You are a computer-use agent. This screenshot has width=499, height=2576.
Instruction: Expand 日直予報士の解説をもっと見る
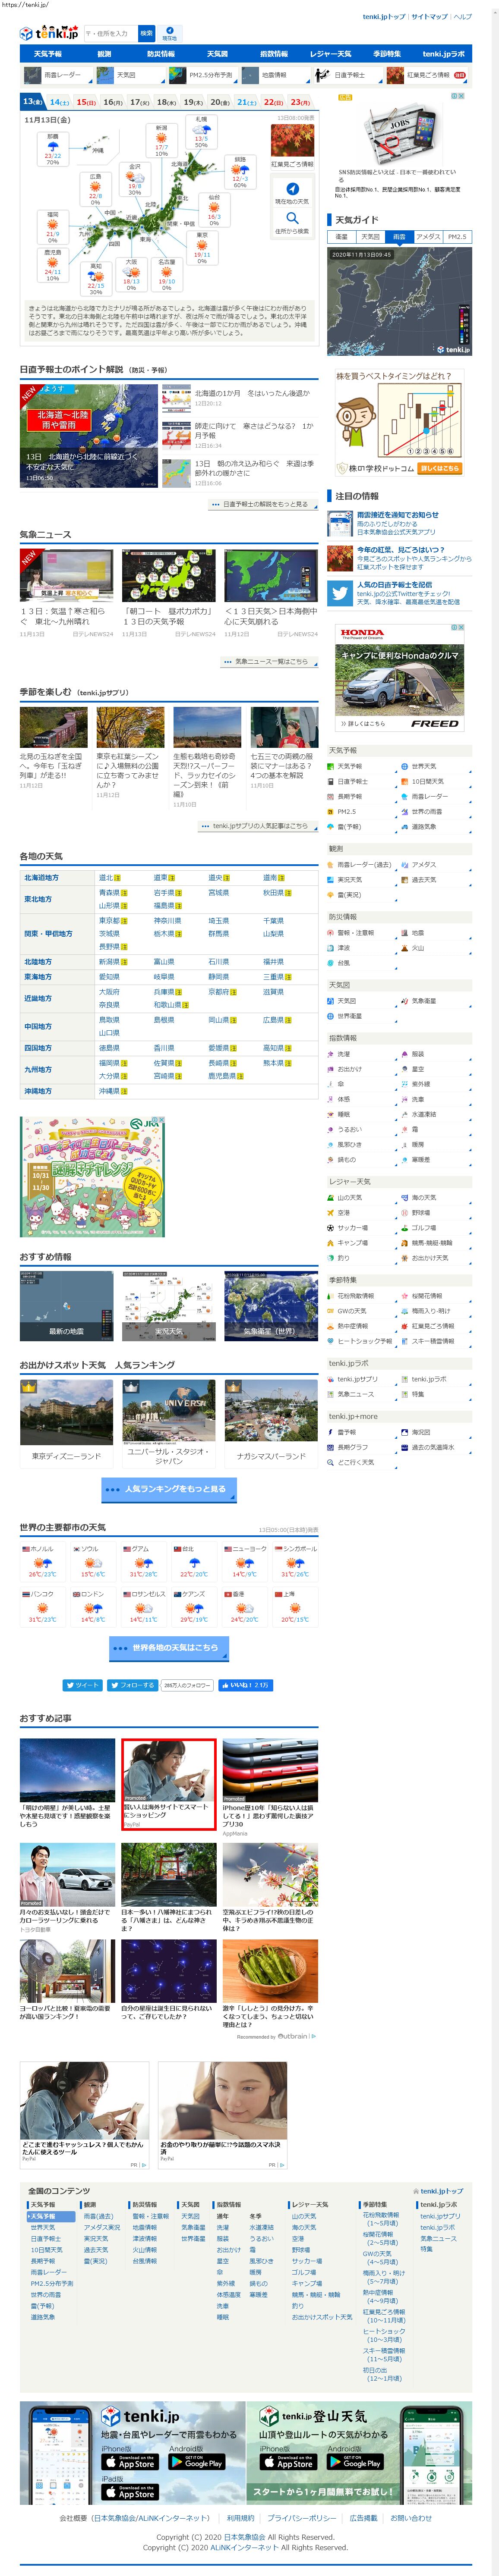260,504
